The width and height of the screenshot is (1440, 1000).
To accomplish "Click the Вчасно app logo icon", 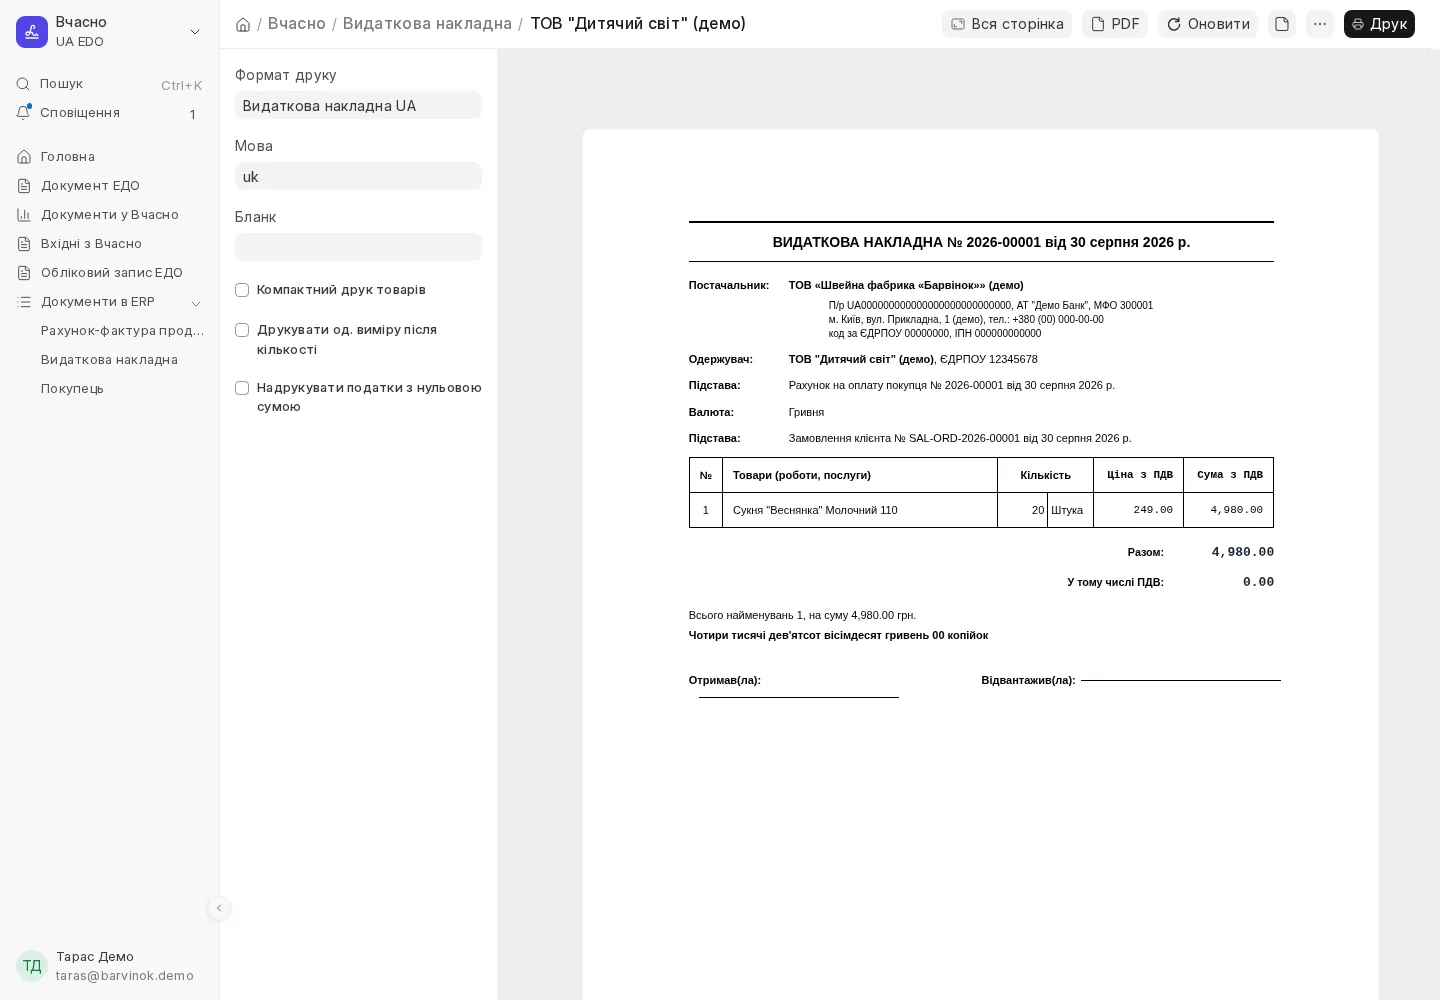I will pos(32,32).
